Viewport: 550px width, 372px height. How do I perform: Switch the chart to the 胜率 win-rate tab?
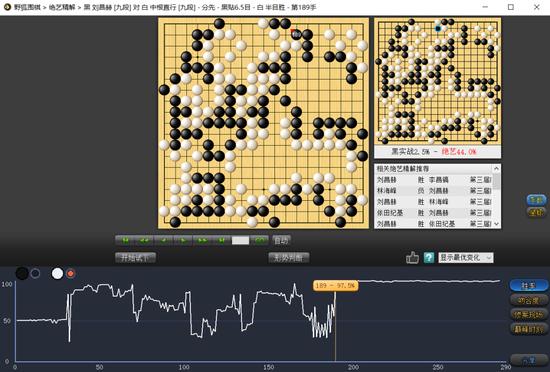(x=528, y=285)
